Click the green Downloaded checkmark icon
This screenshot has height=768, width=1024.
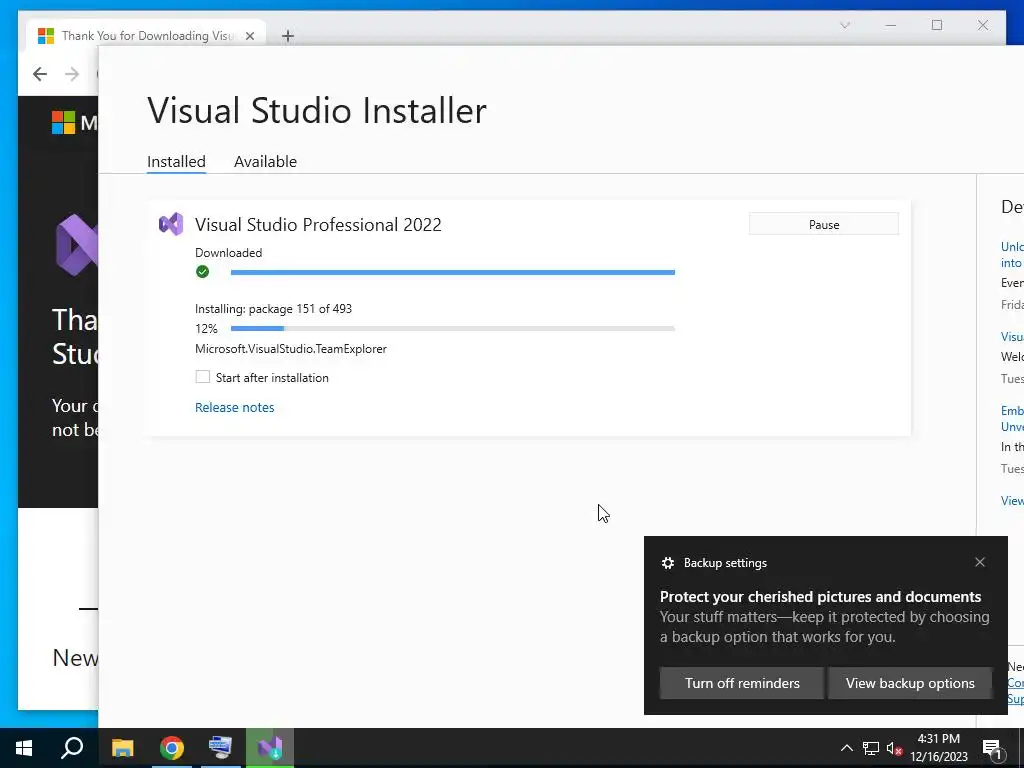(x=202, y=272)
